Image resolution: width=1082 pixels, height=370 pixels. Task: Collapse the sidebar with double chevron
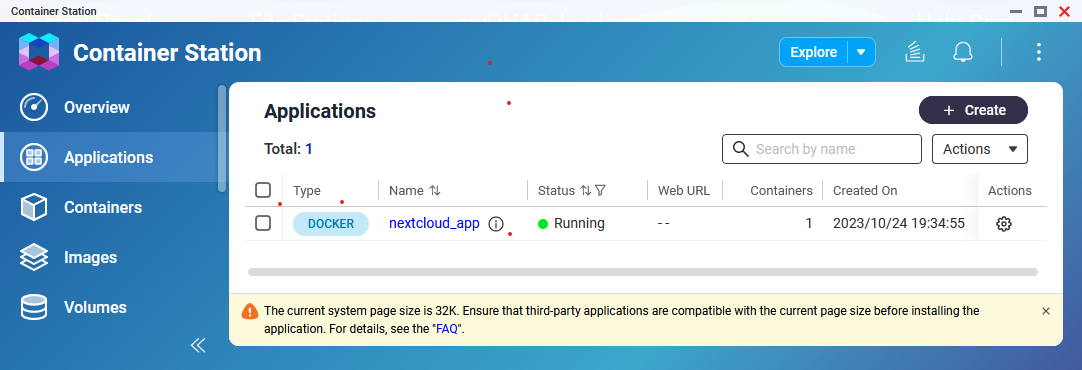tap(198, 345)
